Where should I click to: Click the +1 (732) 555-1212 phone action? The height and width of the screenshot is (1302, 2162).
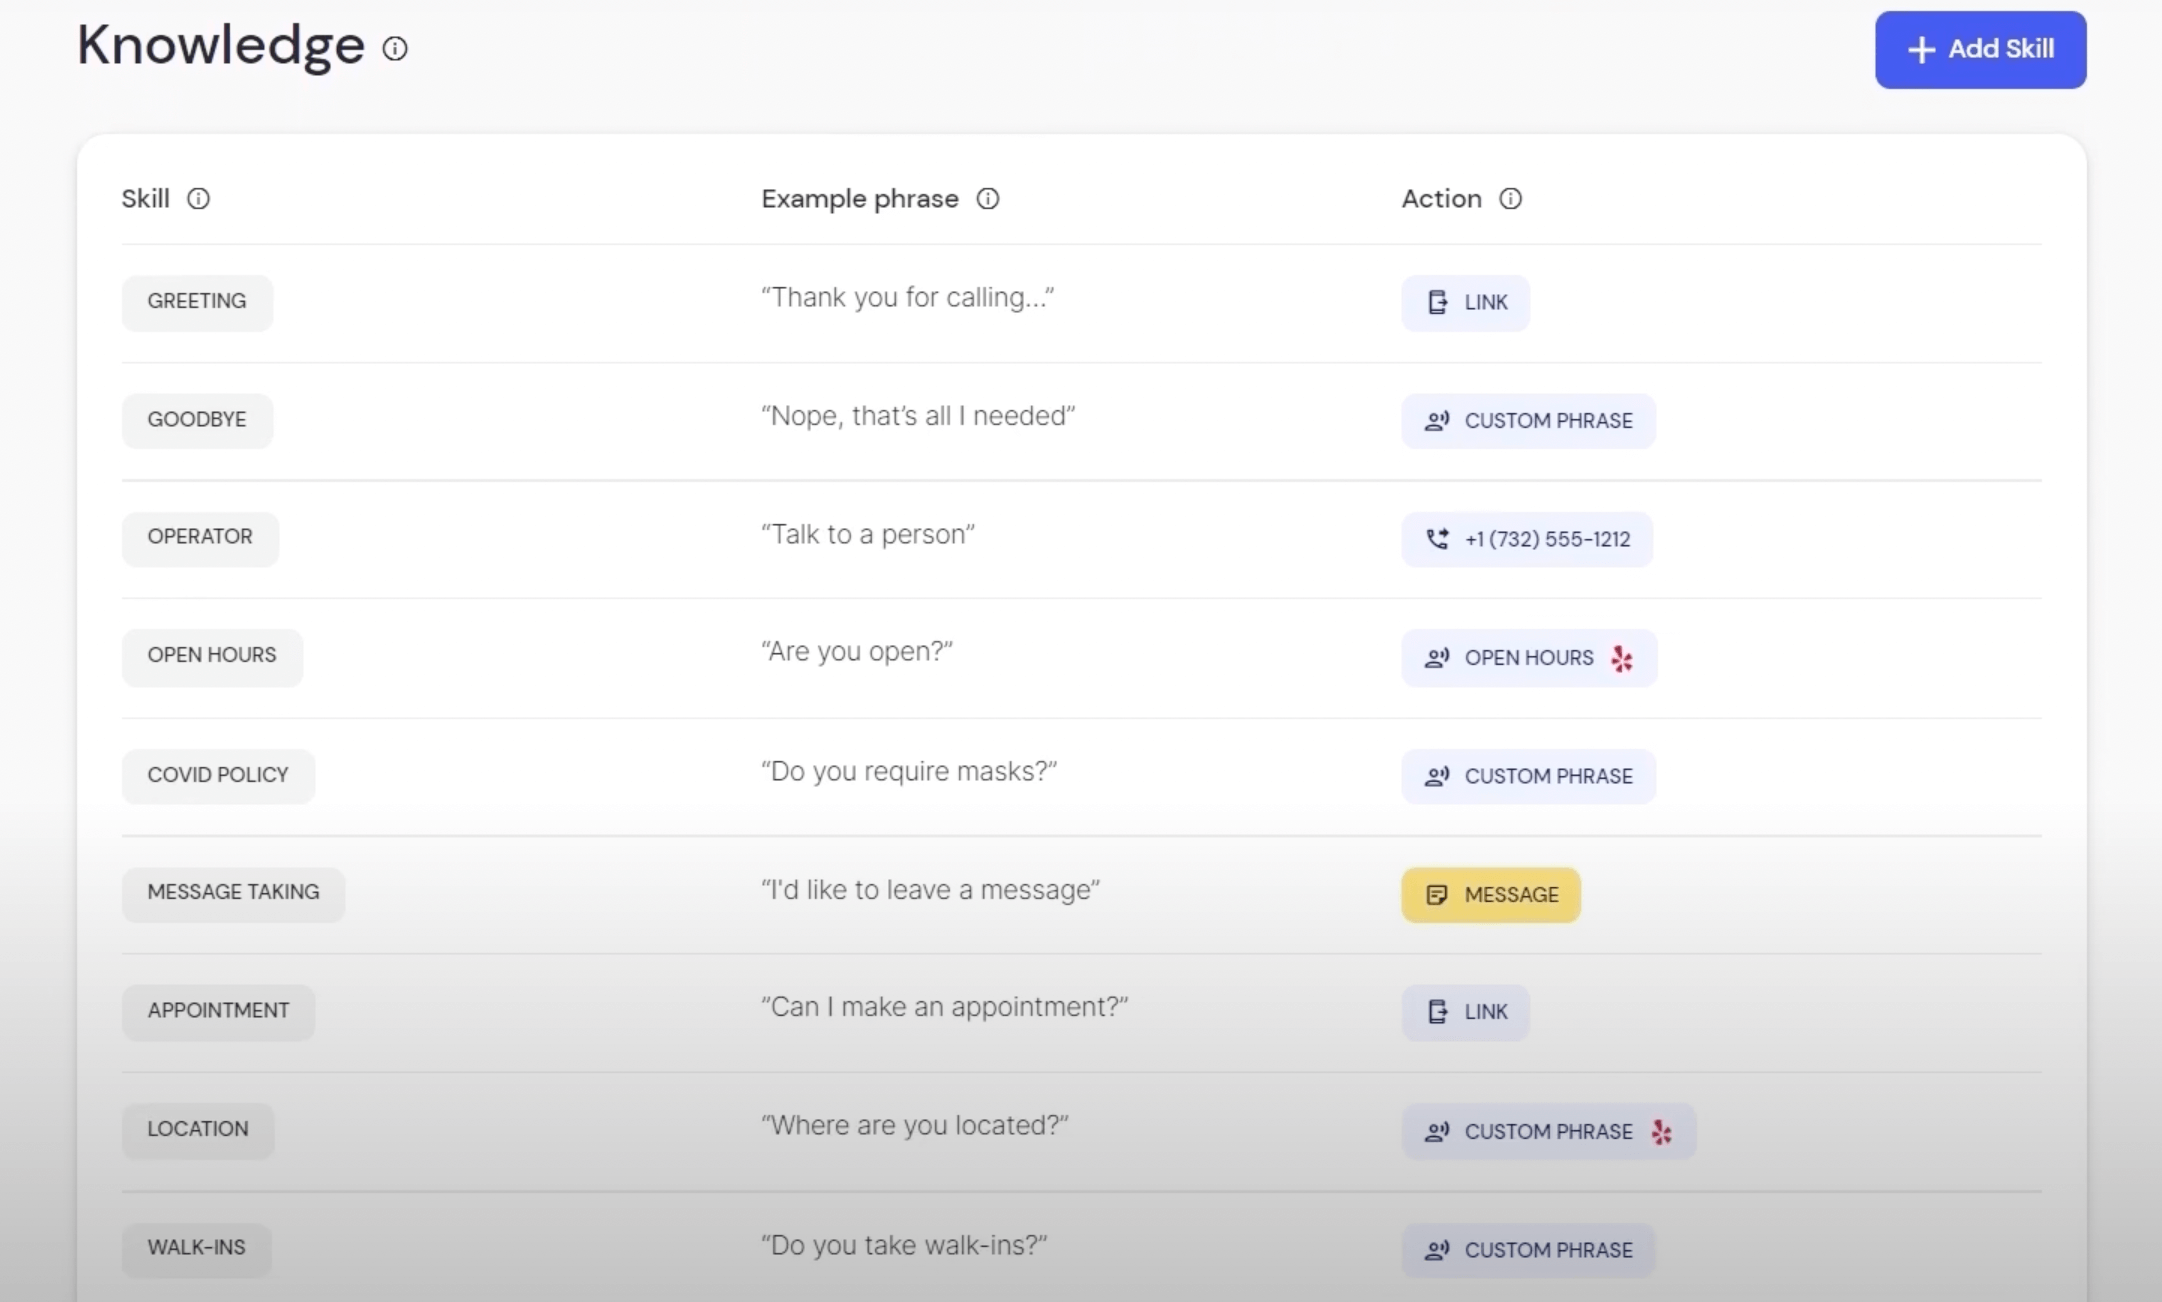tap(1527, 539)
